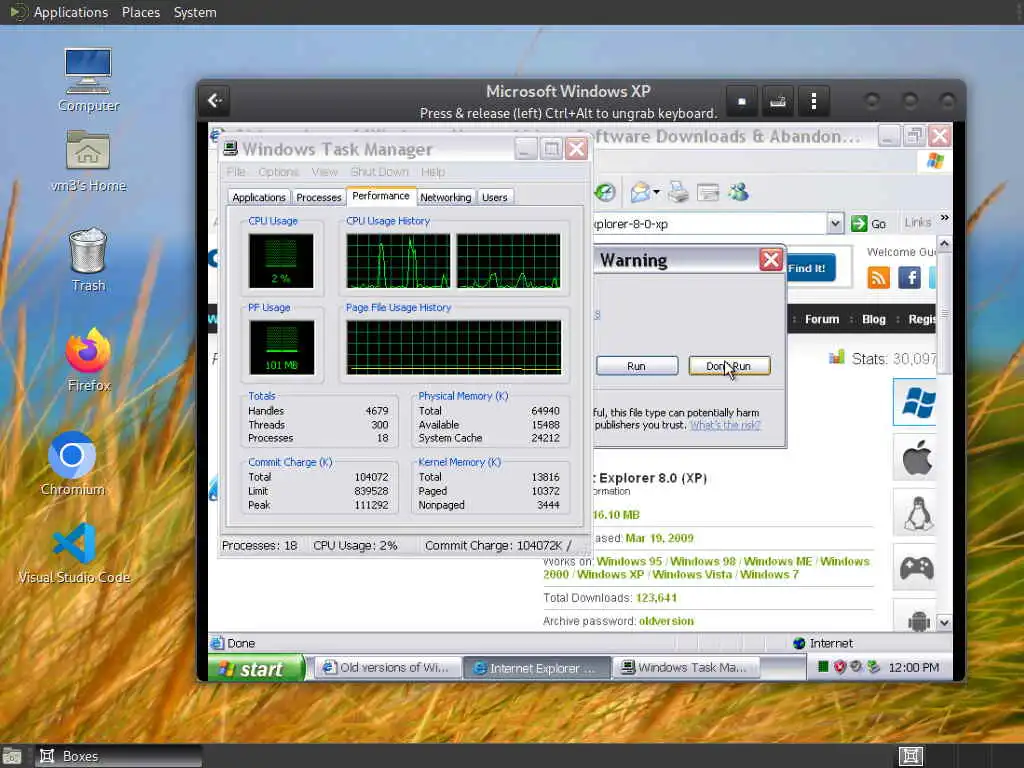Open the Places menu in top panel
Viewport: 1024px width, 768px height.
tap(140, 12)
